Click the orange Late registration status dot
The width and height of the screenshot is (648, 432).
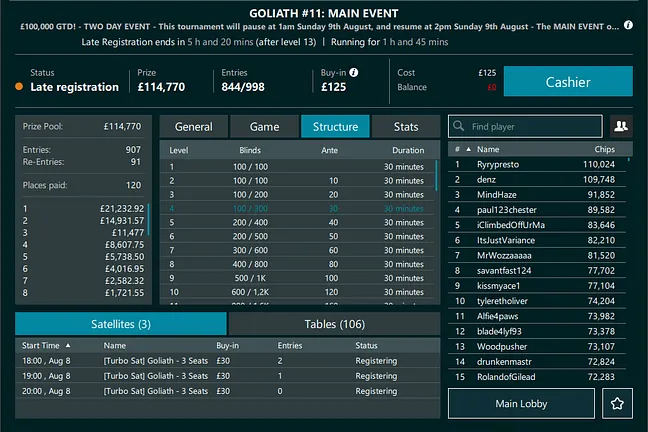(19, 87)
